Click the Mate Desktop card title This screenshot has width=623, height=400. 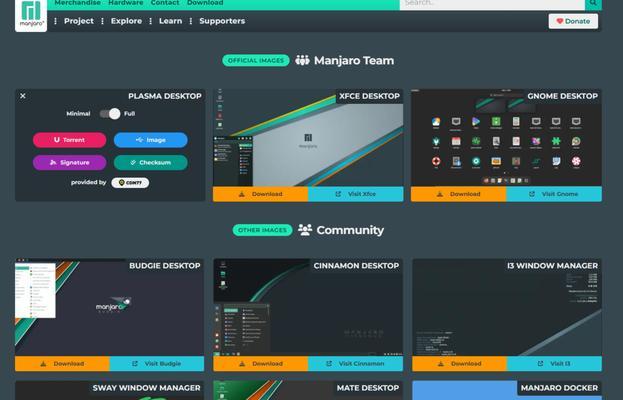click(x=368, y=388)
